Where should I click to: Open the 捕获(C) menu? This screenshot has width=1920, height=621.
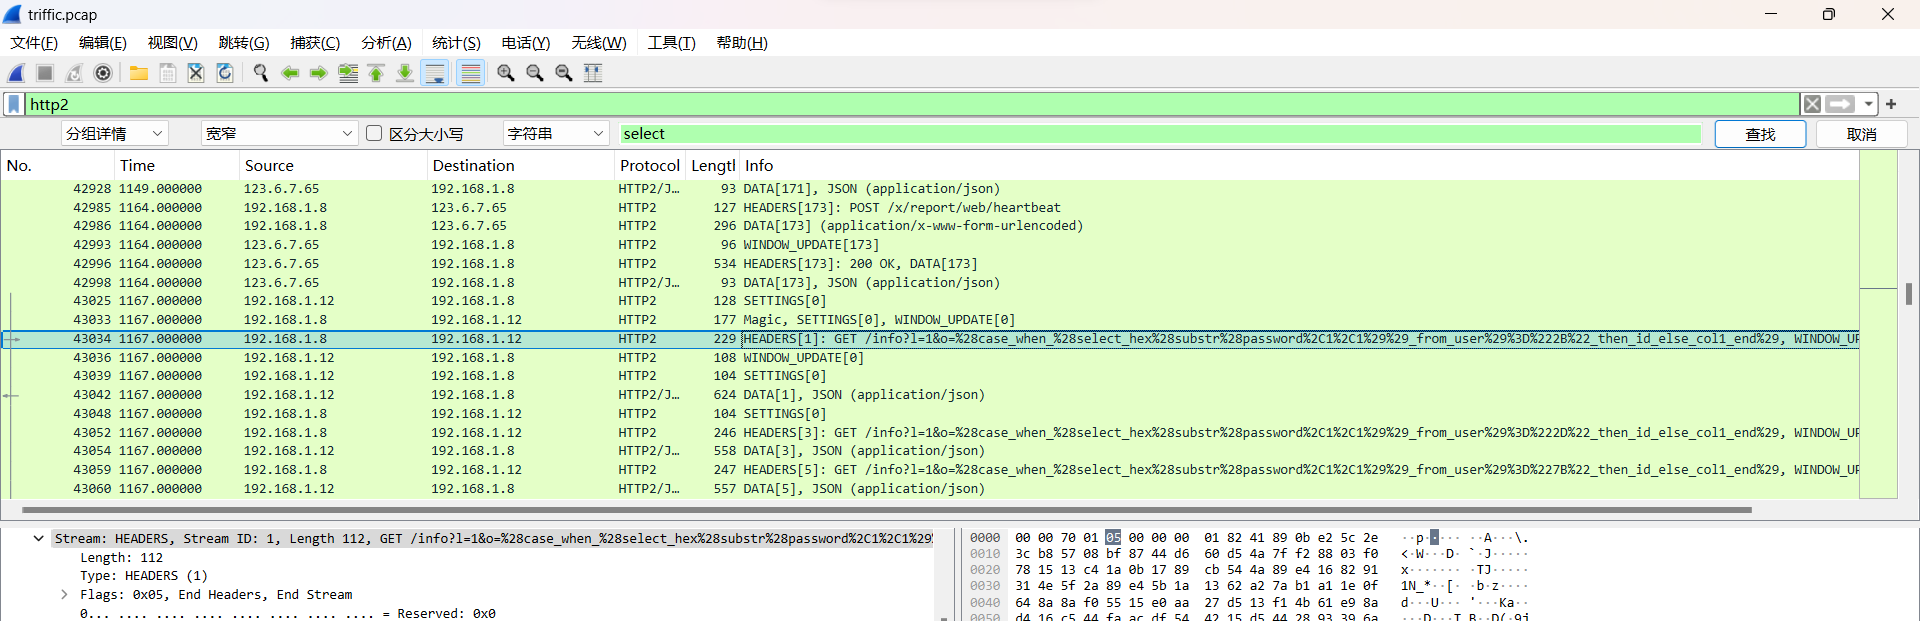coord(315,43)
